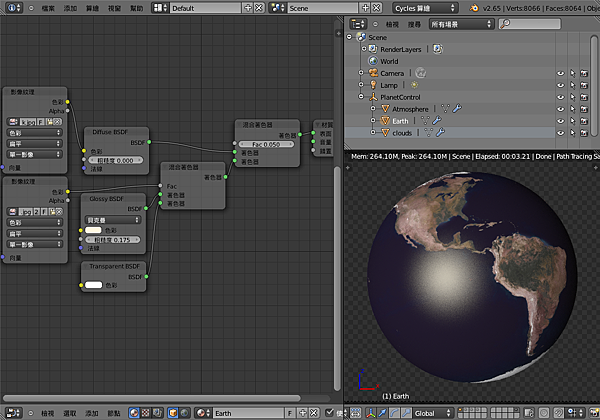600x420 pixels.
Task: Add new material with plus beside Earth
Action: pyautogui.click(x=303, y=413)
